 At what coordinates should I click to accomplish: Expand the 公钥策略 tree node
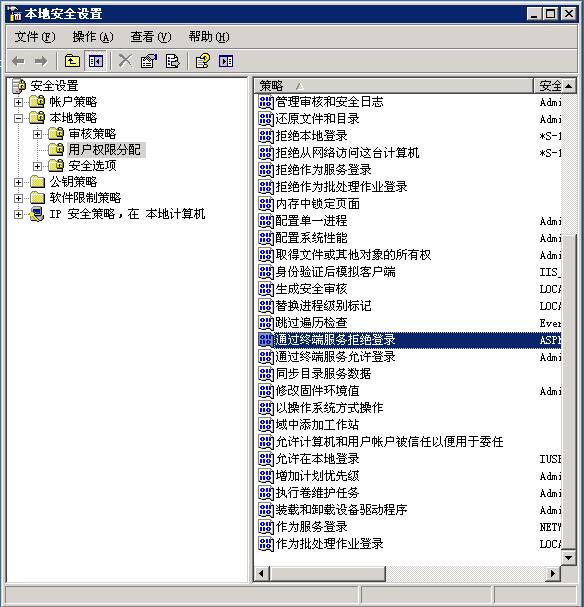pyautogui.click(x=19, y=182)
